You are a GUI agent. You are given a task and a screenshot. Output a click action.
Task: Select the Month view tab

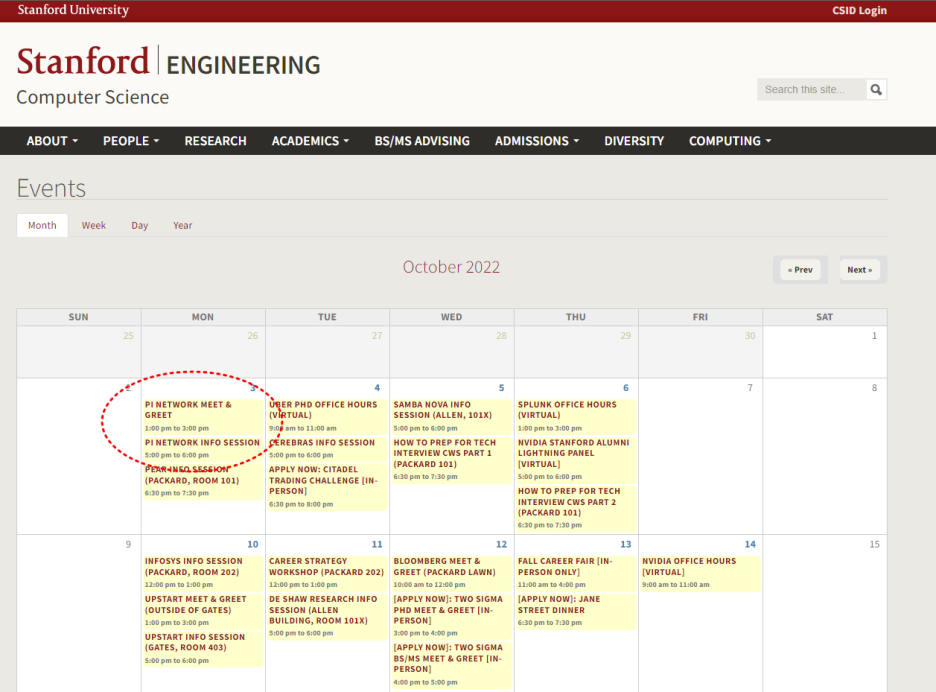[x=42, y=225]
